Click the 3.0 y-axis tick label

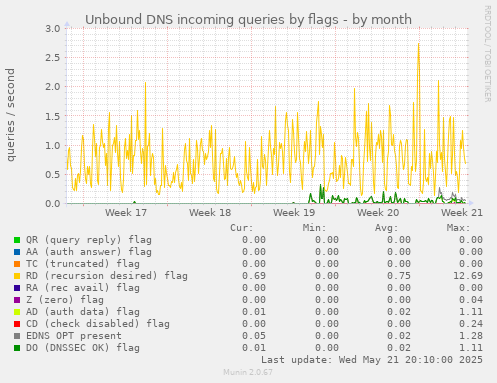pyautogui.click(x=53, y=29)
